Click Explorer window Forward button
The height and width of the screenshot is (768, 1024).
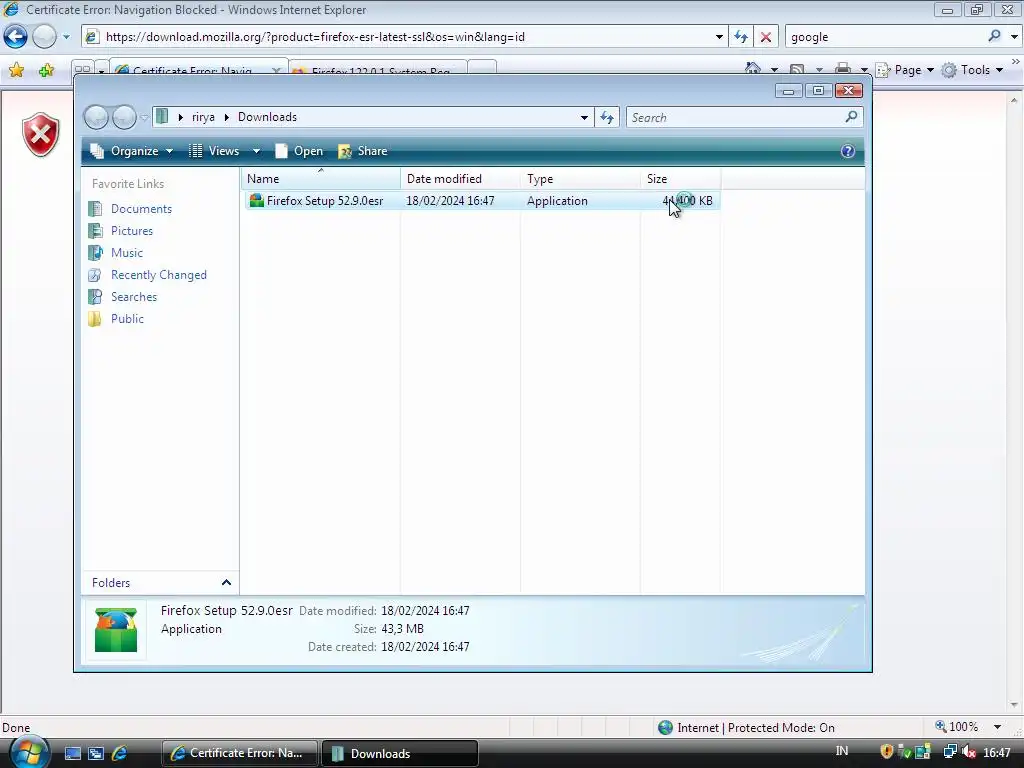(x=124, y=118)
